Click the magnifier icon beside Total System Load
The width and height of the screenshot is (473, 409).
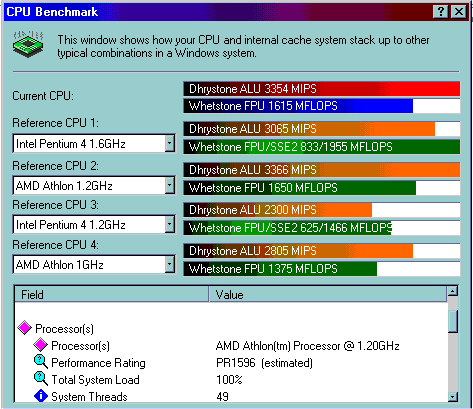[x=41, y=379]
